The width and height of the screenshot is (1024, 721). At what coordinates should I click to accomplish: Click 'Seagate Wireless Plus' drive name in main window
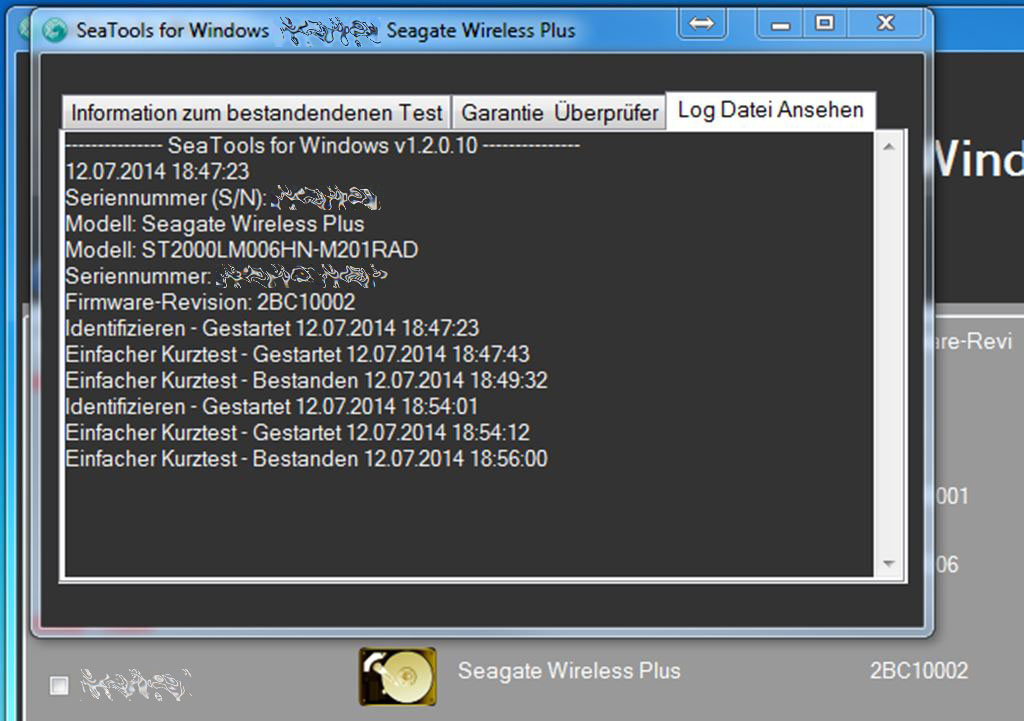coord(569,671)
